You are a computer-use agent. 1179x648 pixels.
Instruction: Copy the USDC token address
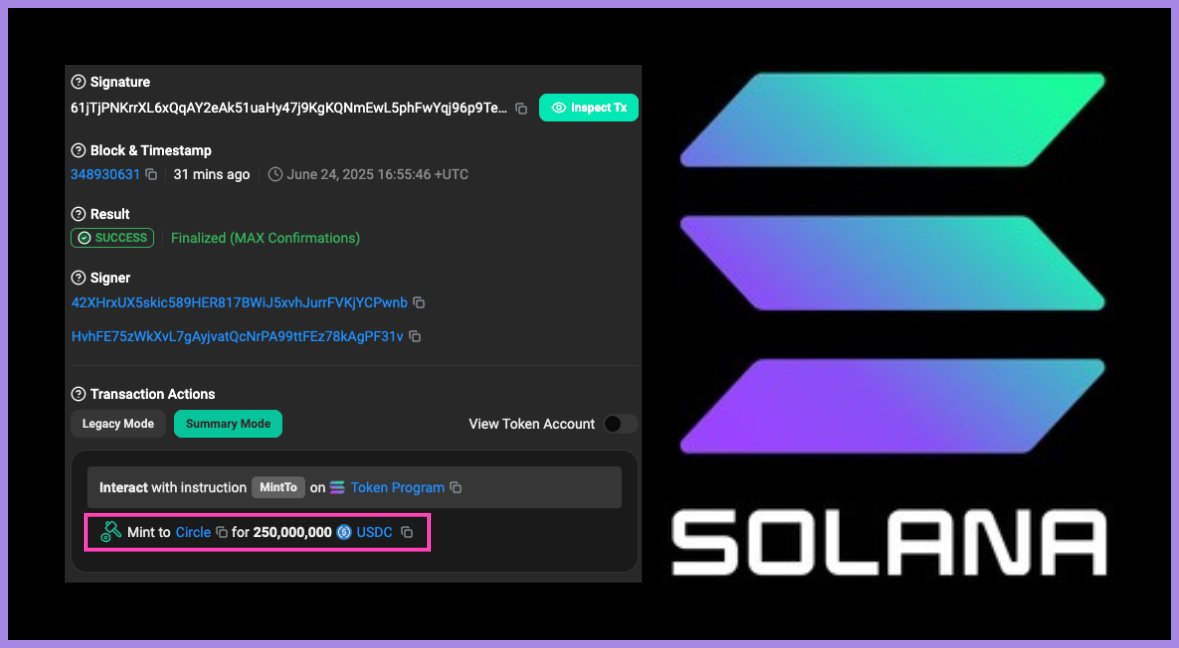407,532
